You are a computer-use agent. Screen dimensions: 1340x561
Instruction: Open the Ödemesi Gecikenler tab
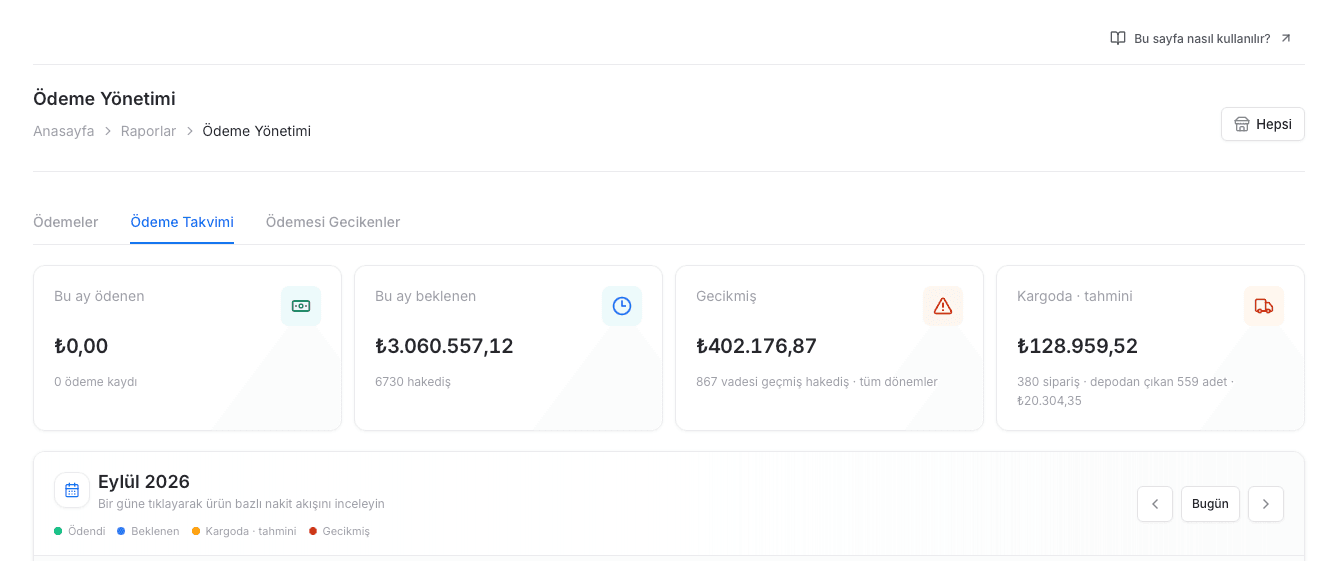coord(333,222)
